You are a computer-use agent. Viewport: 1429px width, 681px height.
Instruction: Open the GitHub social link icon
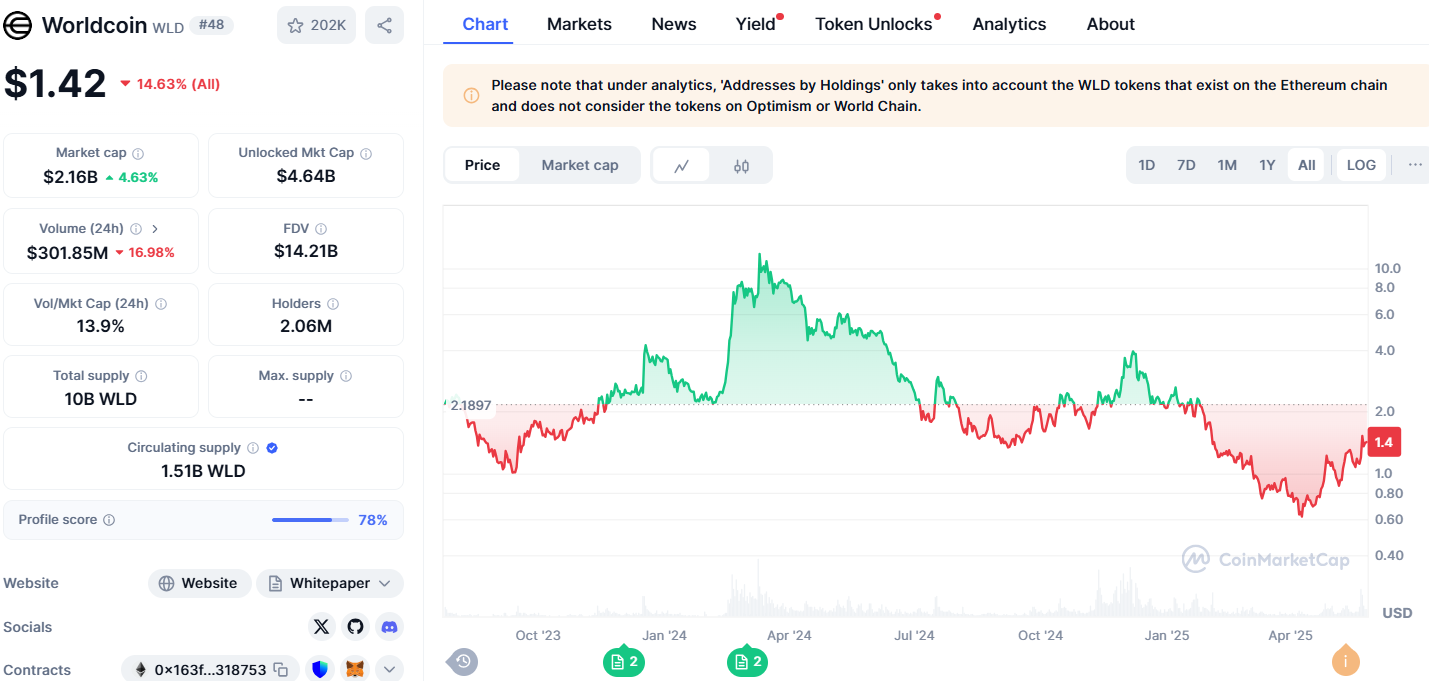[355, 627]
